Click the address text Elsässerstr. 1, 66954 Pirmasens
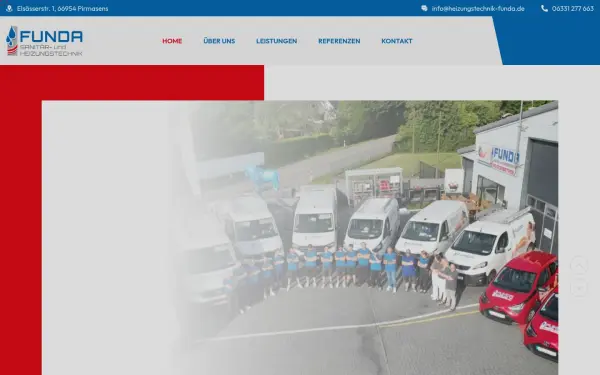This screenshot has height=375, width=600. pyautogui.click(x=62, y=8)
